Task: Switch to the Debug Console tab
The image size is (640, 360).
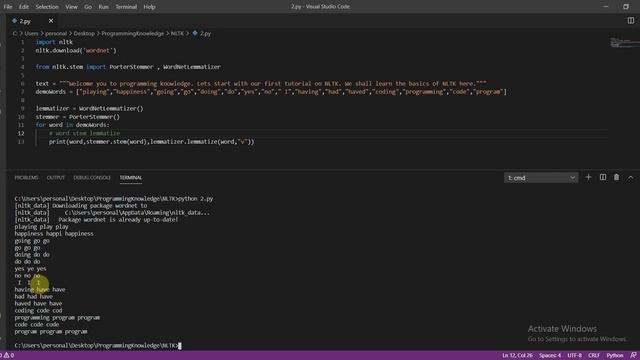Action: (92, 178)
